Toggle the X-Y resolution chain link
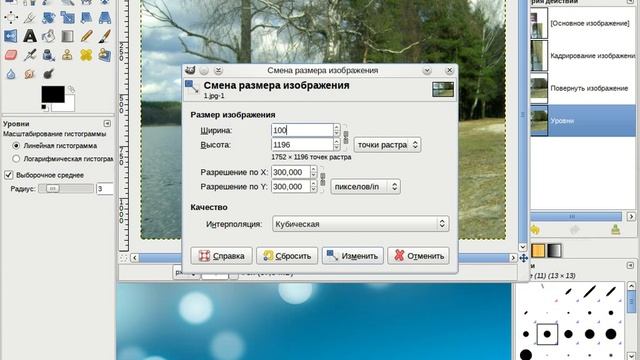Viewport: 640px width, 360px height. click(x=322, y=179)
